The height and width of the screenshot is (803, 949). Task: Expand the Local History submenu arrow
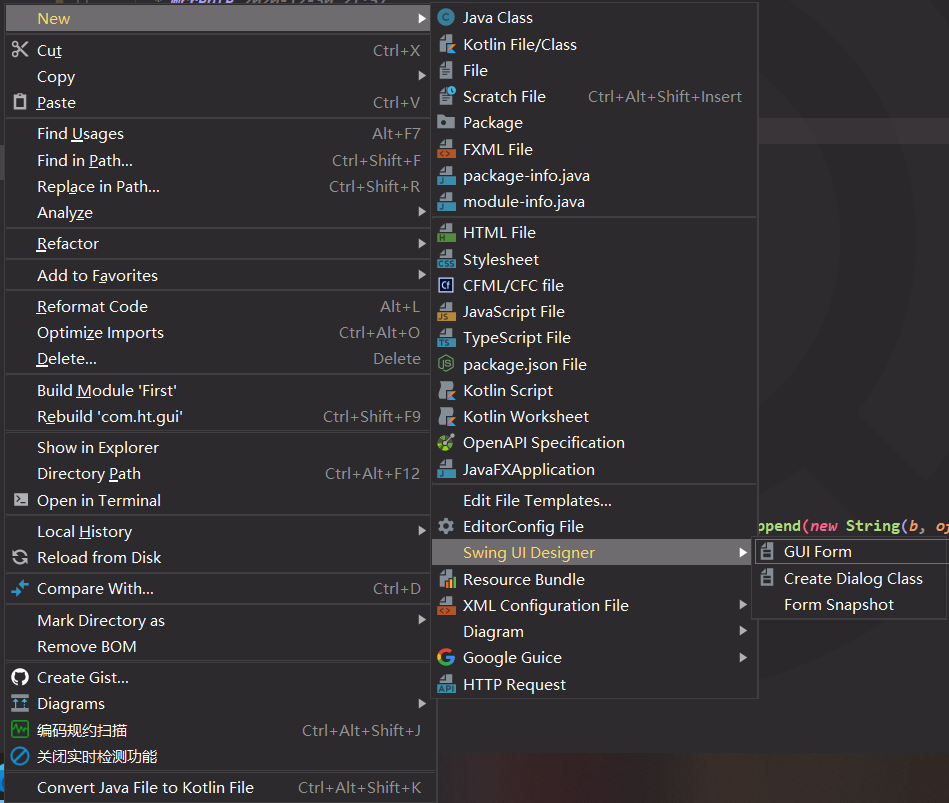[422, 531]
